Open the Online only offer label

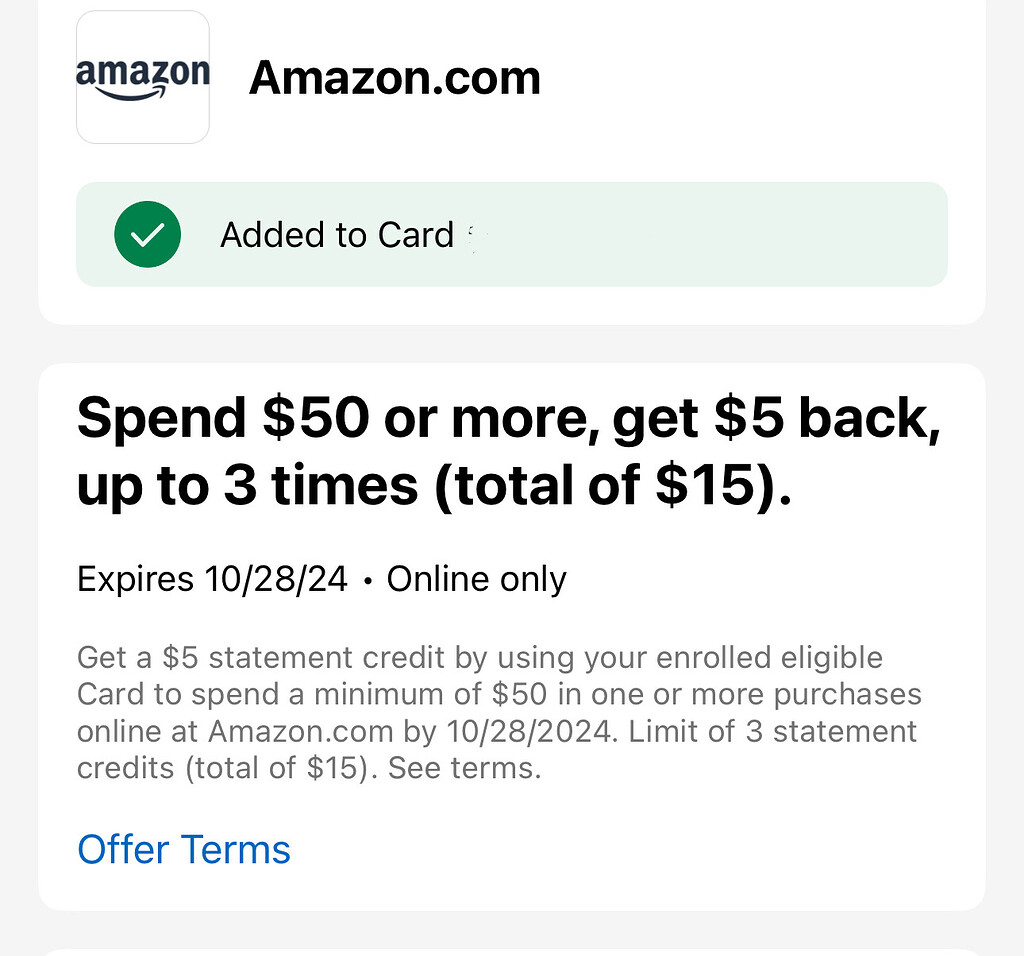476,578
